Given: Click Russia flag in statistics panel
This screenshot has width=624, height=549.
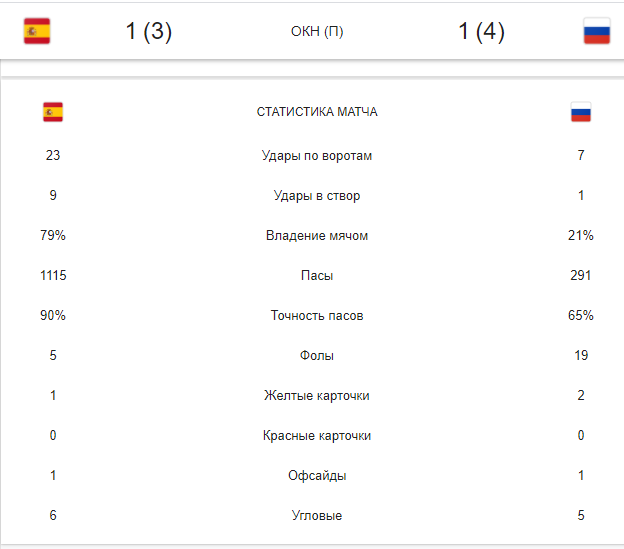Looking at the screenshot, I should (581, 112).
